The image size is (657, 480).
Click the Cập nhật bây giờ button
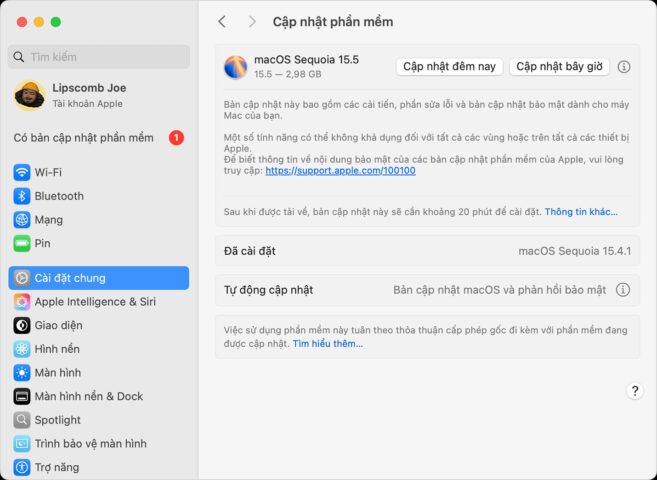[559, 67]
